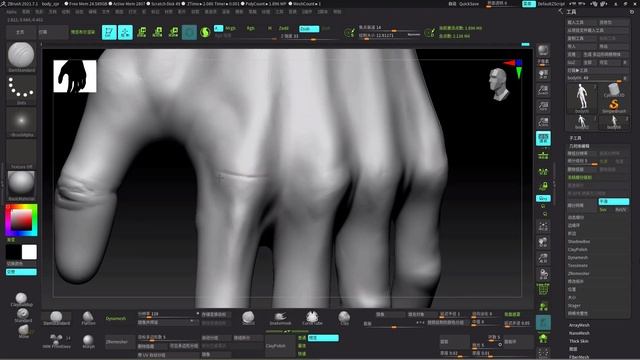Image resolution: width=640 pixels, height=360 pixels.
Task: Click the Xpose icon at shelf bottom
Action: click(x=543, y=353)
